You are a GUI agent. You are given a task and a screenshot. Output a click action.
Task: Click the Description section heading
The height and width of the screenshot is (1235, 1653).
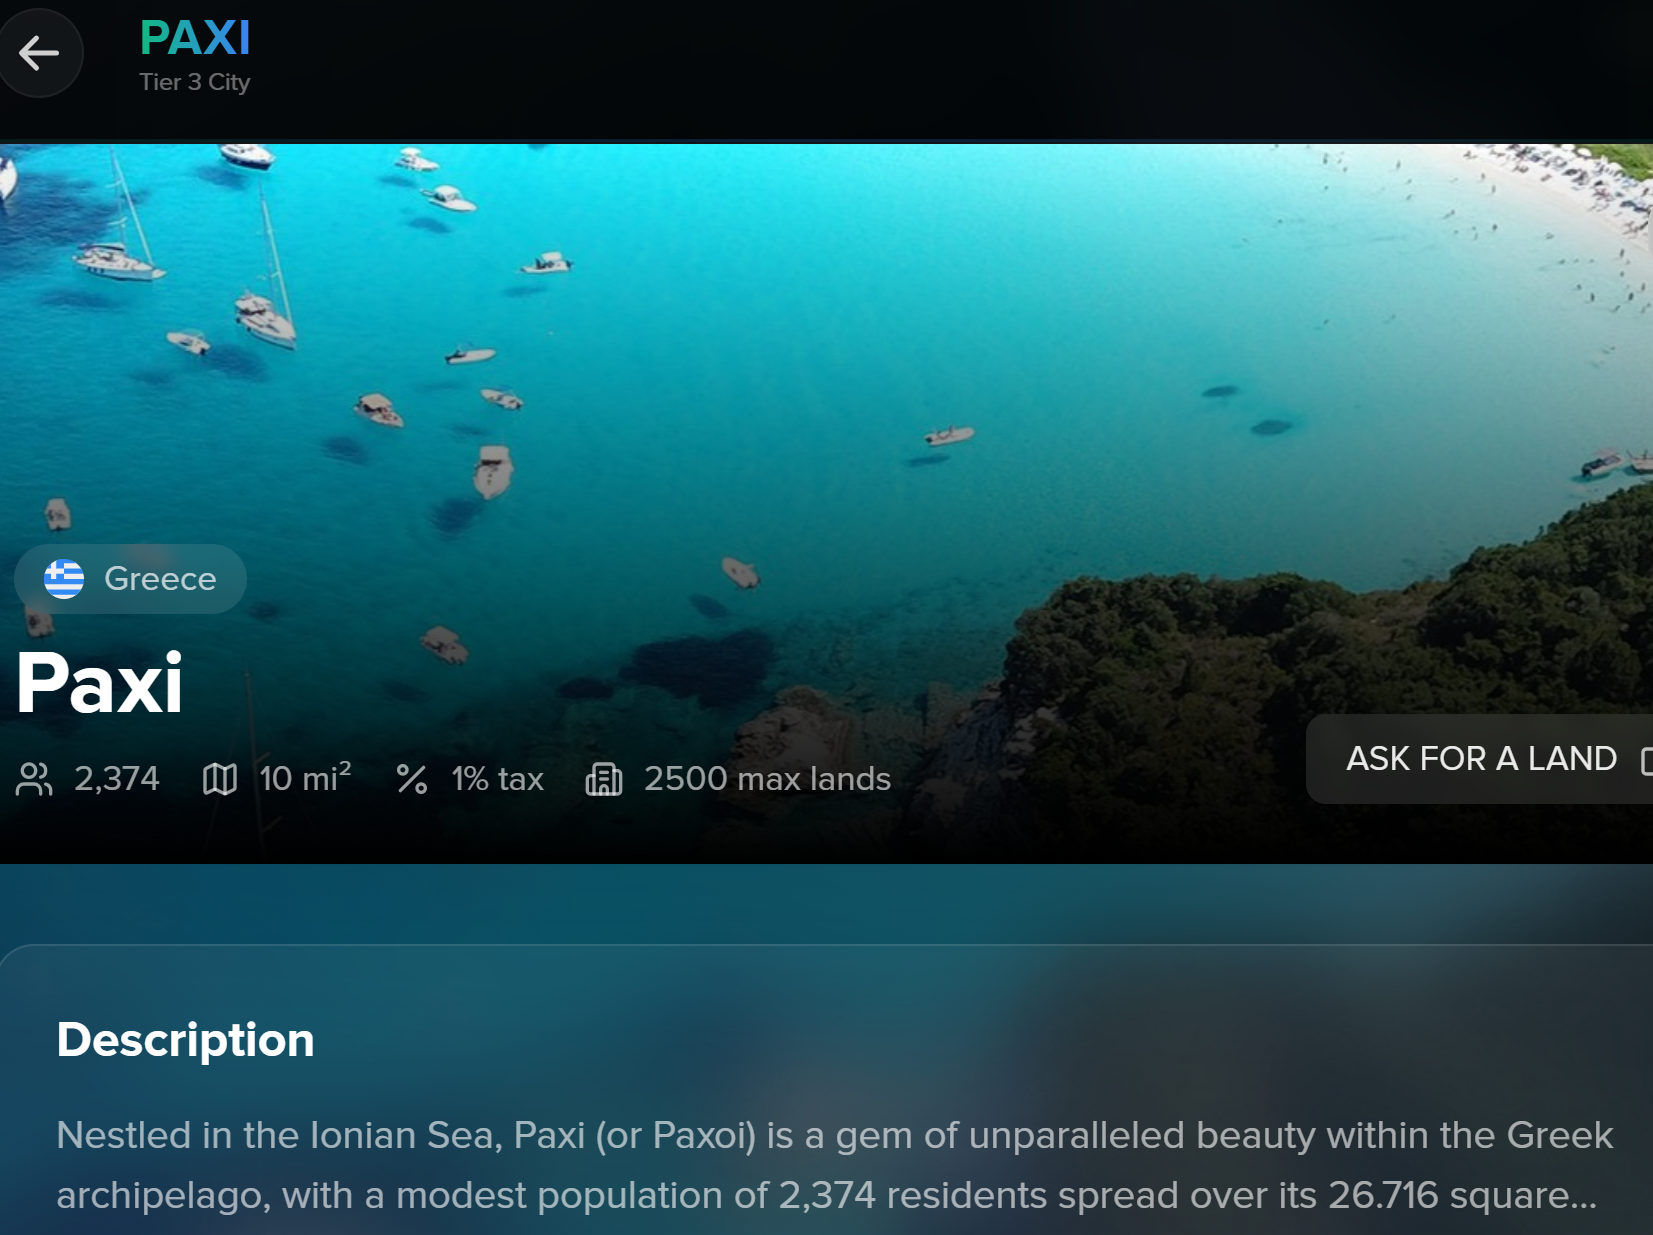[186, 1040]
